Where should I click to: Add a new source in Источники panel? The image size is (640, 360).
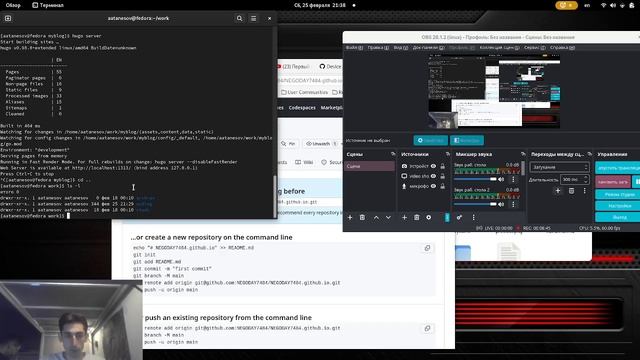[404, 218]
